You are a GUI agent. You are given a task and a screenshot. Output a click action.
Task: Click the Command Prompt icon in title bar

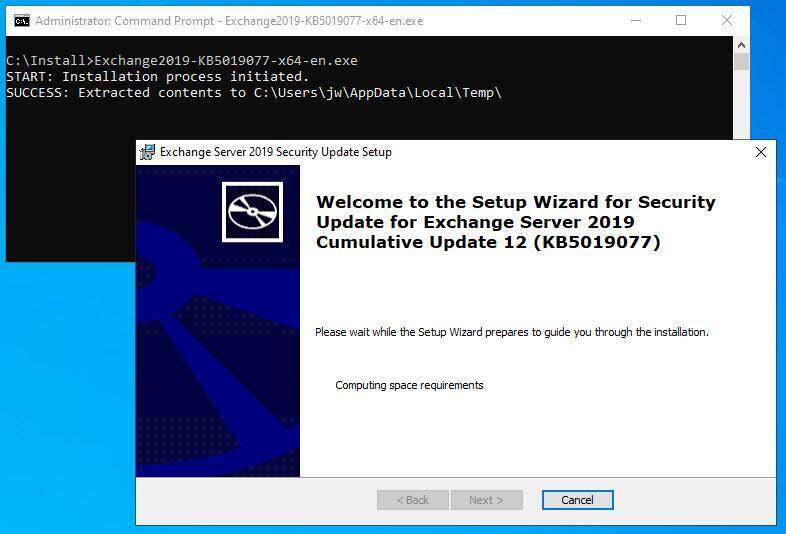pos(21,20)
